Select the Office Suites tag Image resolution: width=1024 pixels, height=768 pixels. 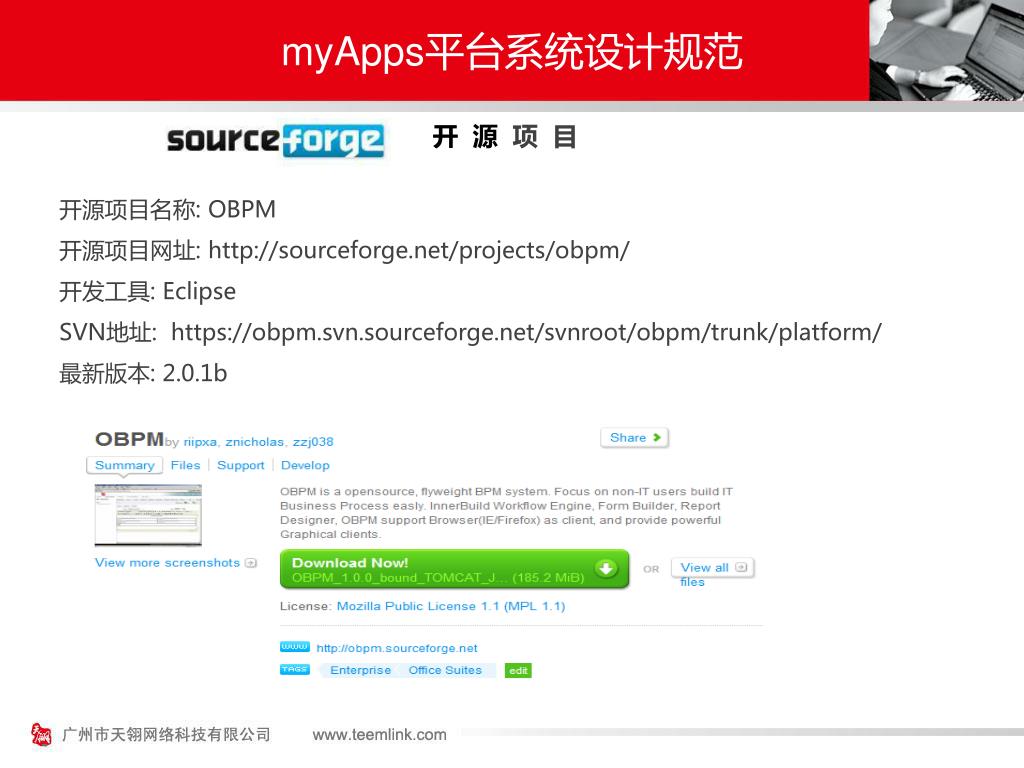(445, 670)
